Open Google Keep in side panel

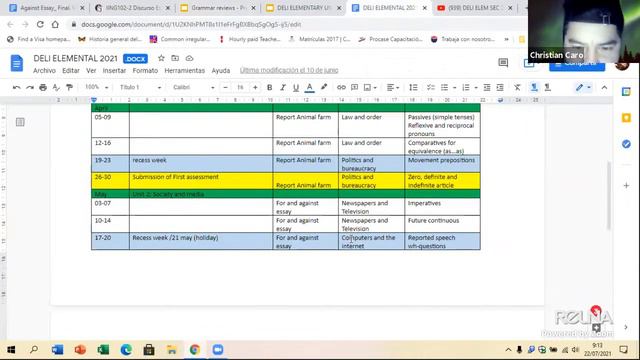pyautogui.click(x=626, y=118)
